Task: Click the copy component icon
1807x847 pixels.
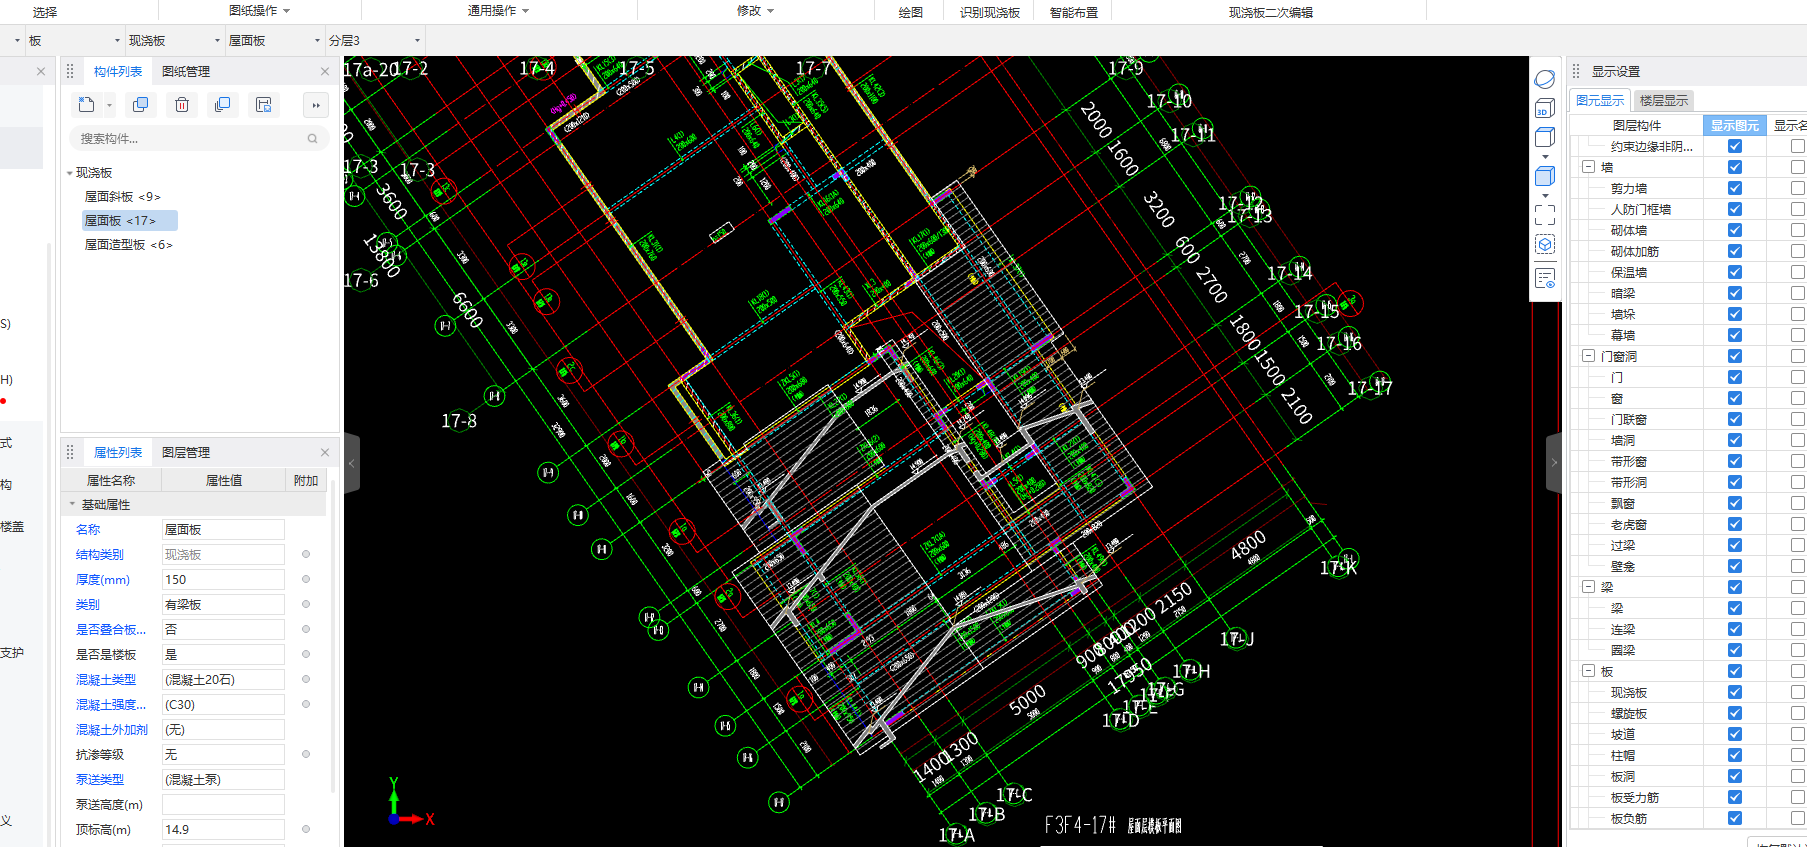Action: pos(141,105)
